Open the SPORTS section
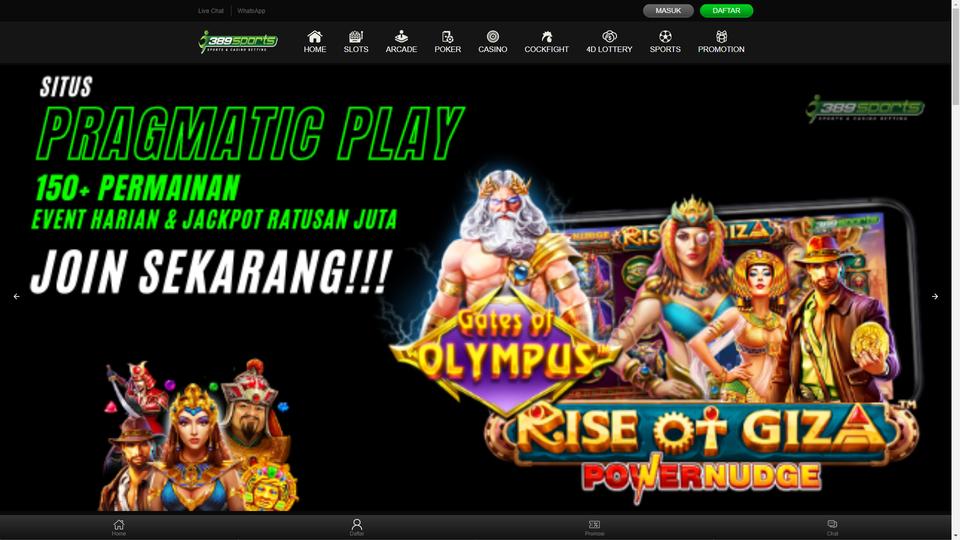The height and width of the screenshot is (540, 960). click(665, 42)
